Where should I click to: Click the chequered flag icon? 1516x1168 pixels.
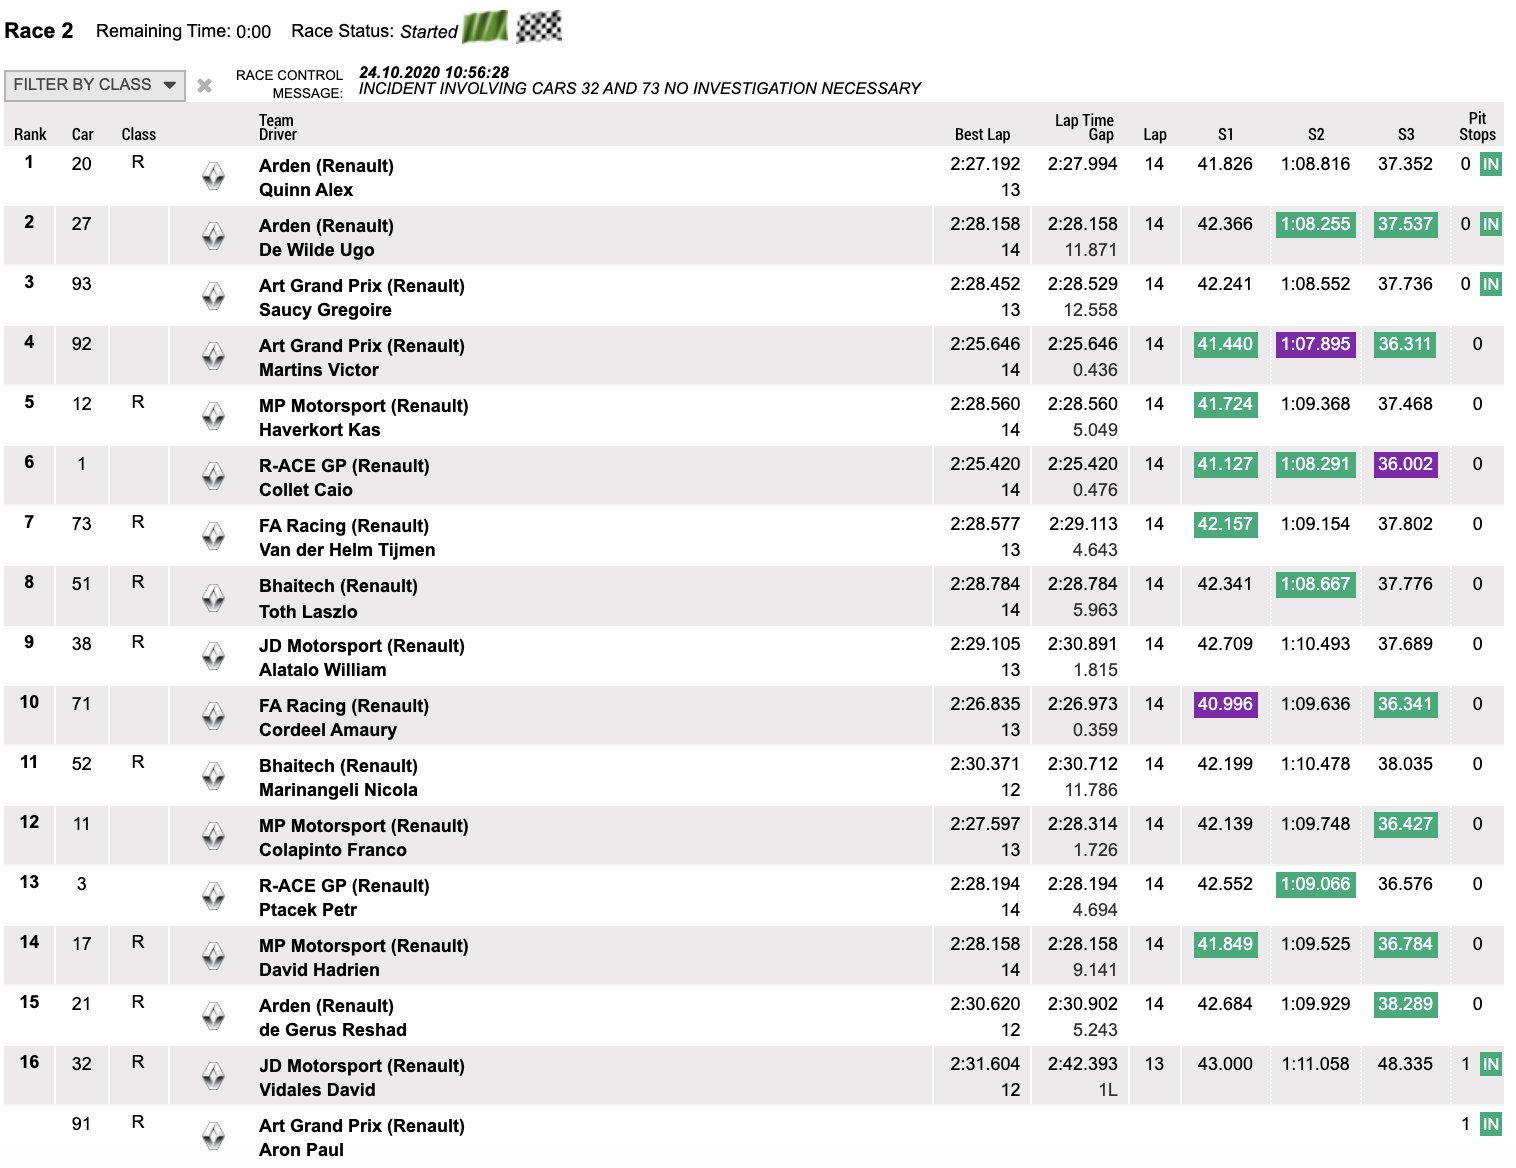pyautogui.click(x=539, y=27)
